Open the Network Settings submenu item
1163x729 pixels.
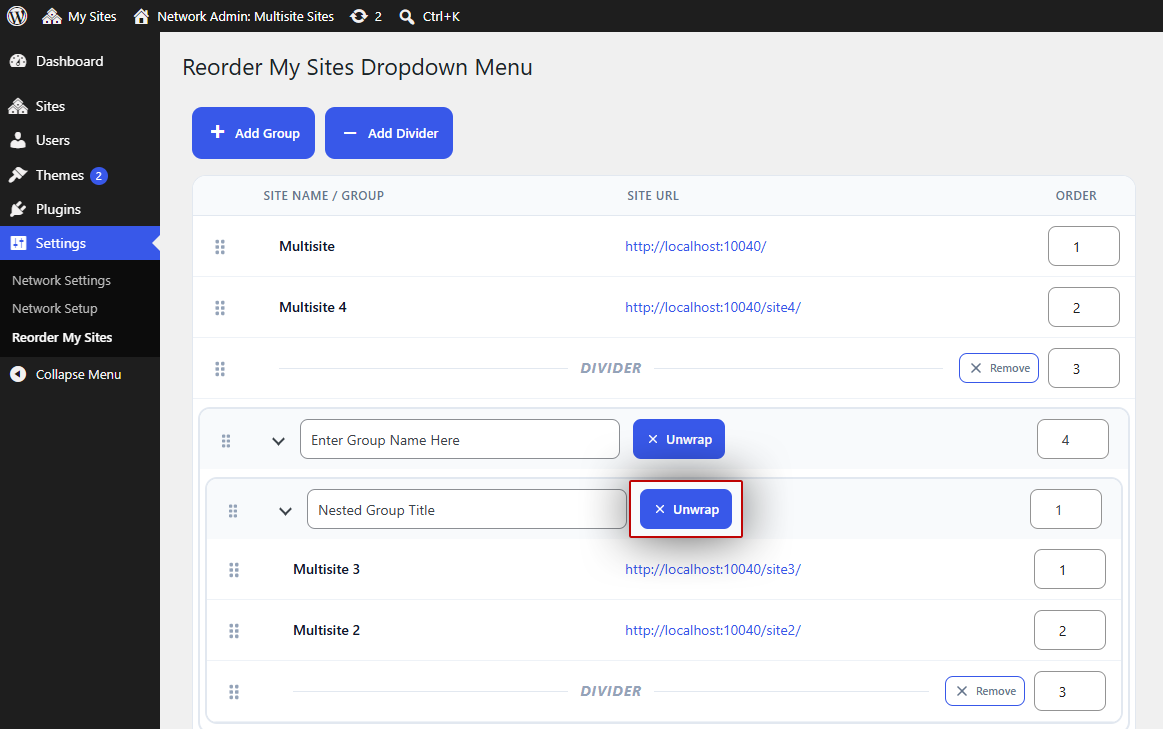(61, 280)
